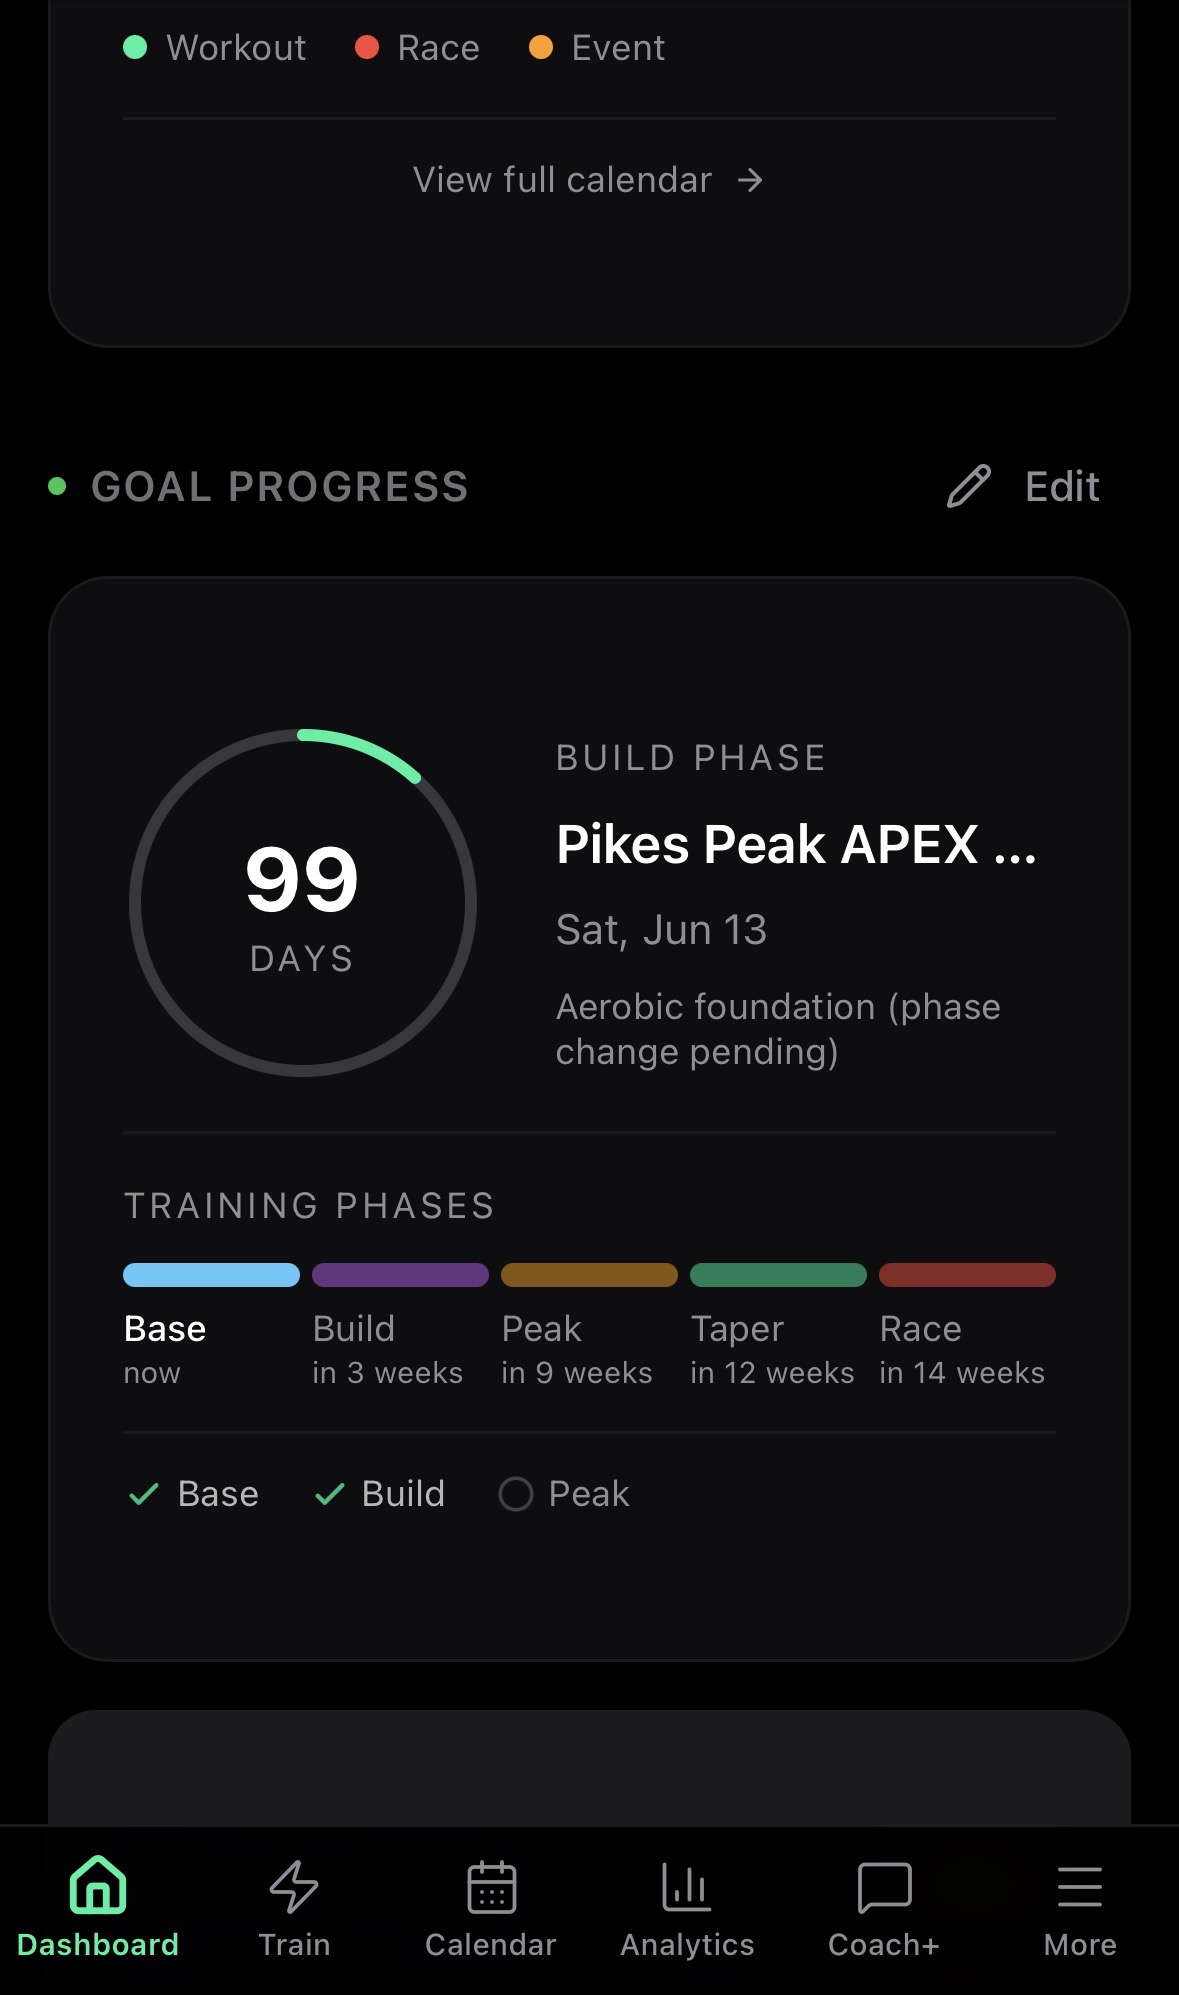Open the Coach+ chat bubble icon
The height and width of the screenshot is (1995, 1179).
tap(884, 1887)
